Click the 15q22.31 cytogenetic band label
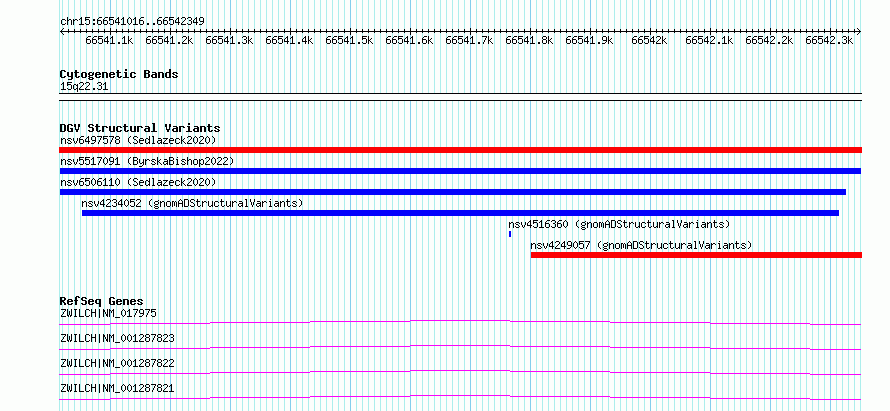Viewport: 890px width, 411px height. (84, 86)
